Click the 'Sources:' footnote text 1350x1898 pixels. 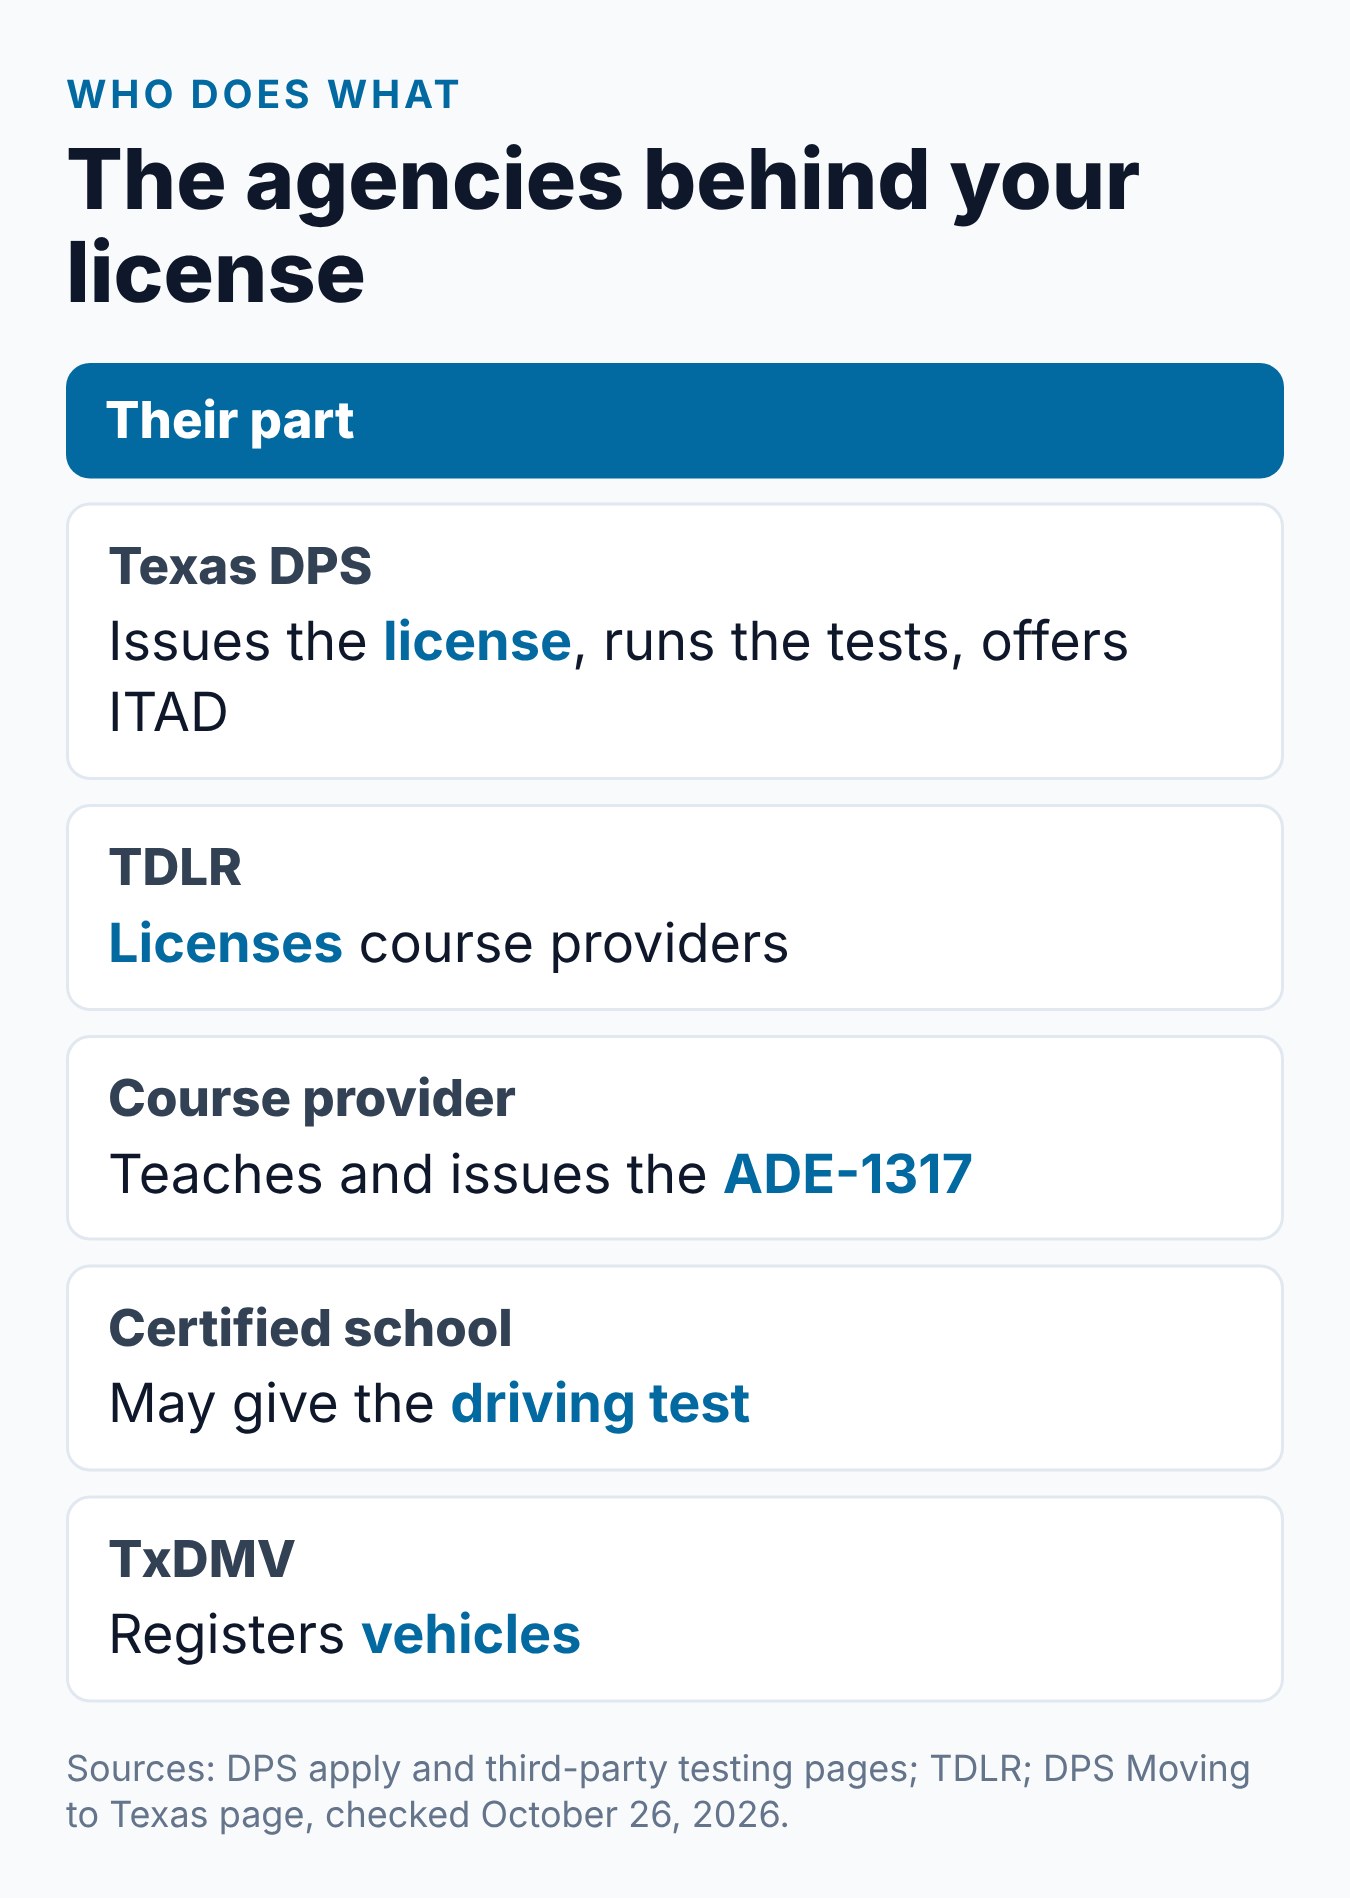[658, 1792]
